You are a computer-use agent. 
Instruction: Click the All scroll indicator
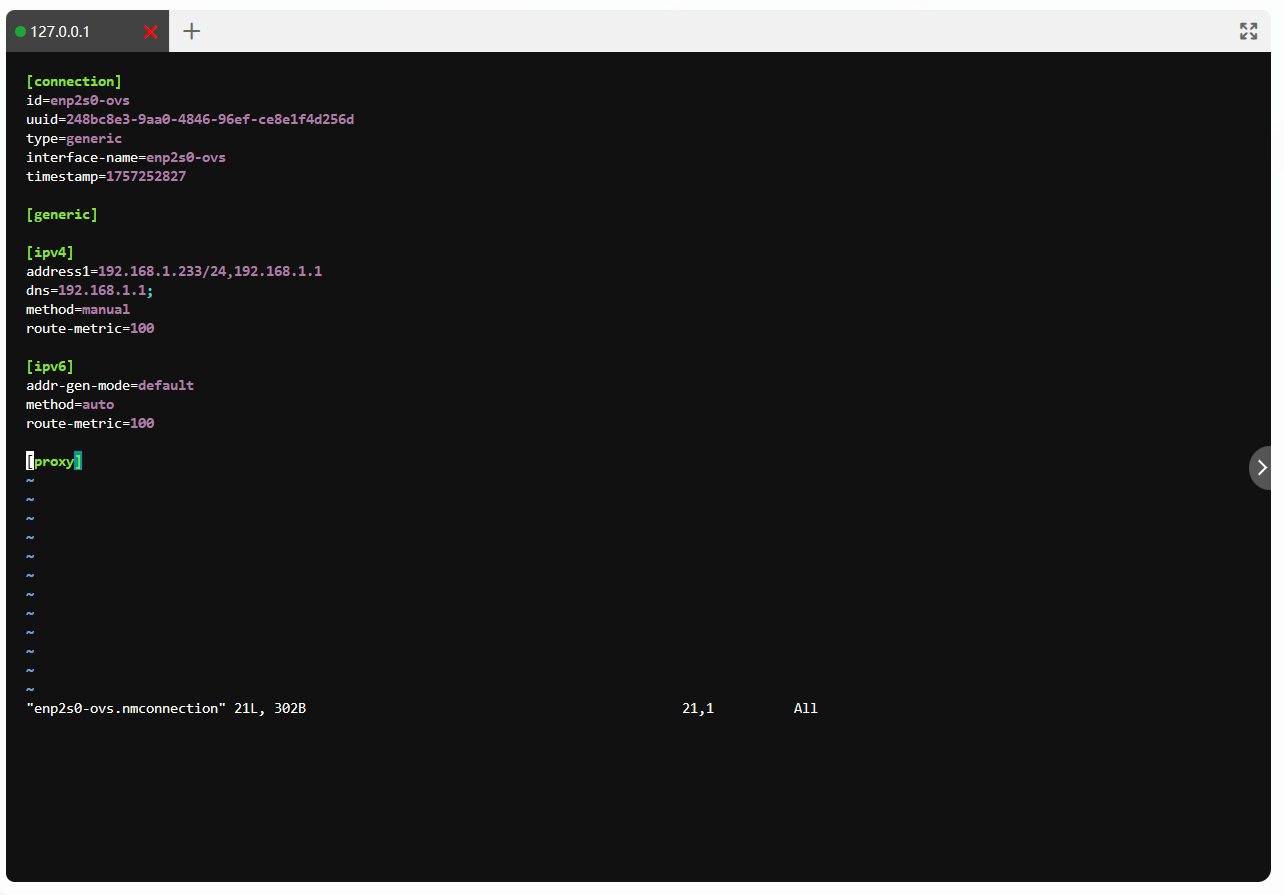tap(806, 708)
